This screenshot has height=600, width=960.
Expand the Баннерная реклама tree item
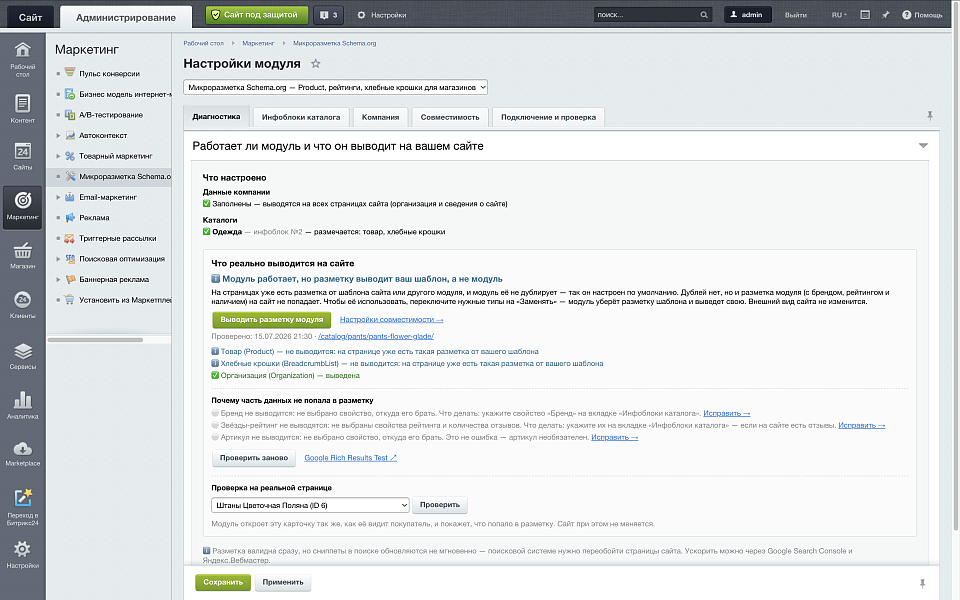(x=58, y=279)
